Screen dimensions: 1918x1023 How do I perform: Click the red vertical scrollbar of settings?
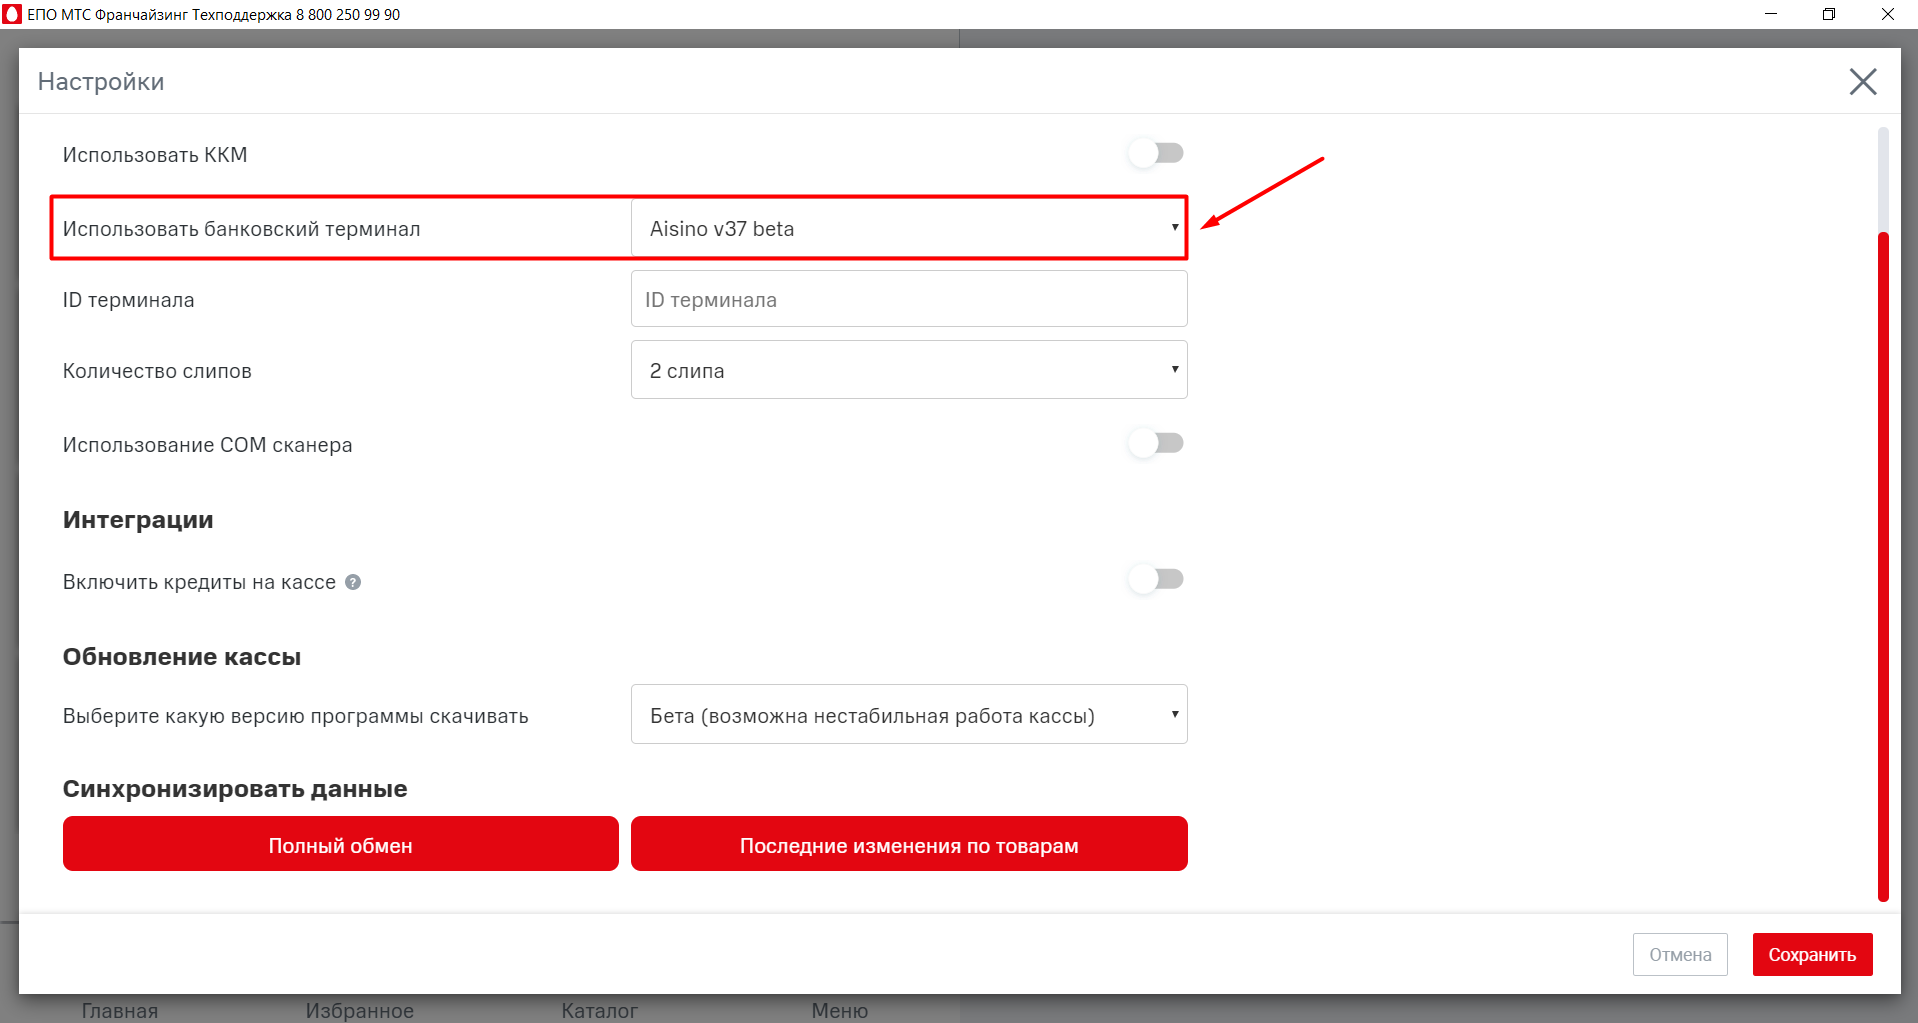pos(1883,566)
